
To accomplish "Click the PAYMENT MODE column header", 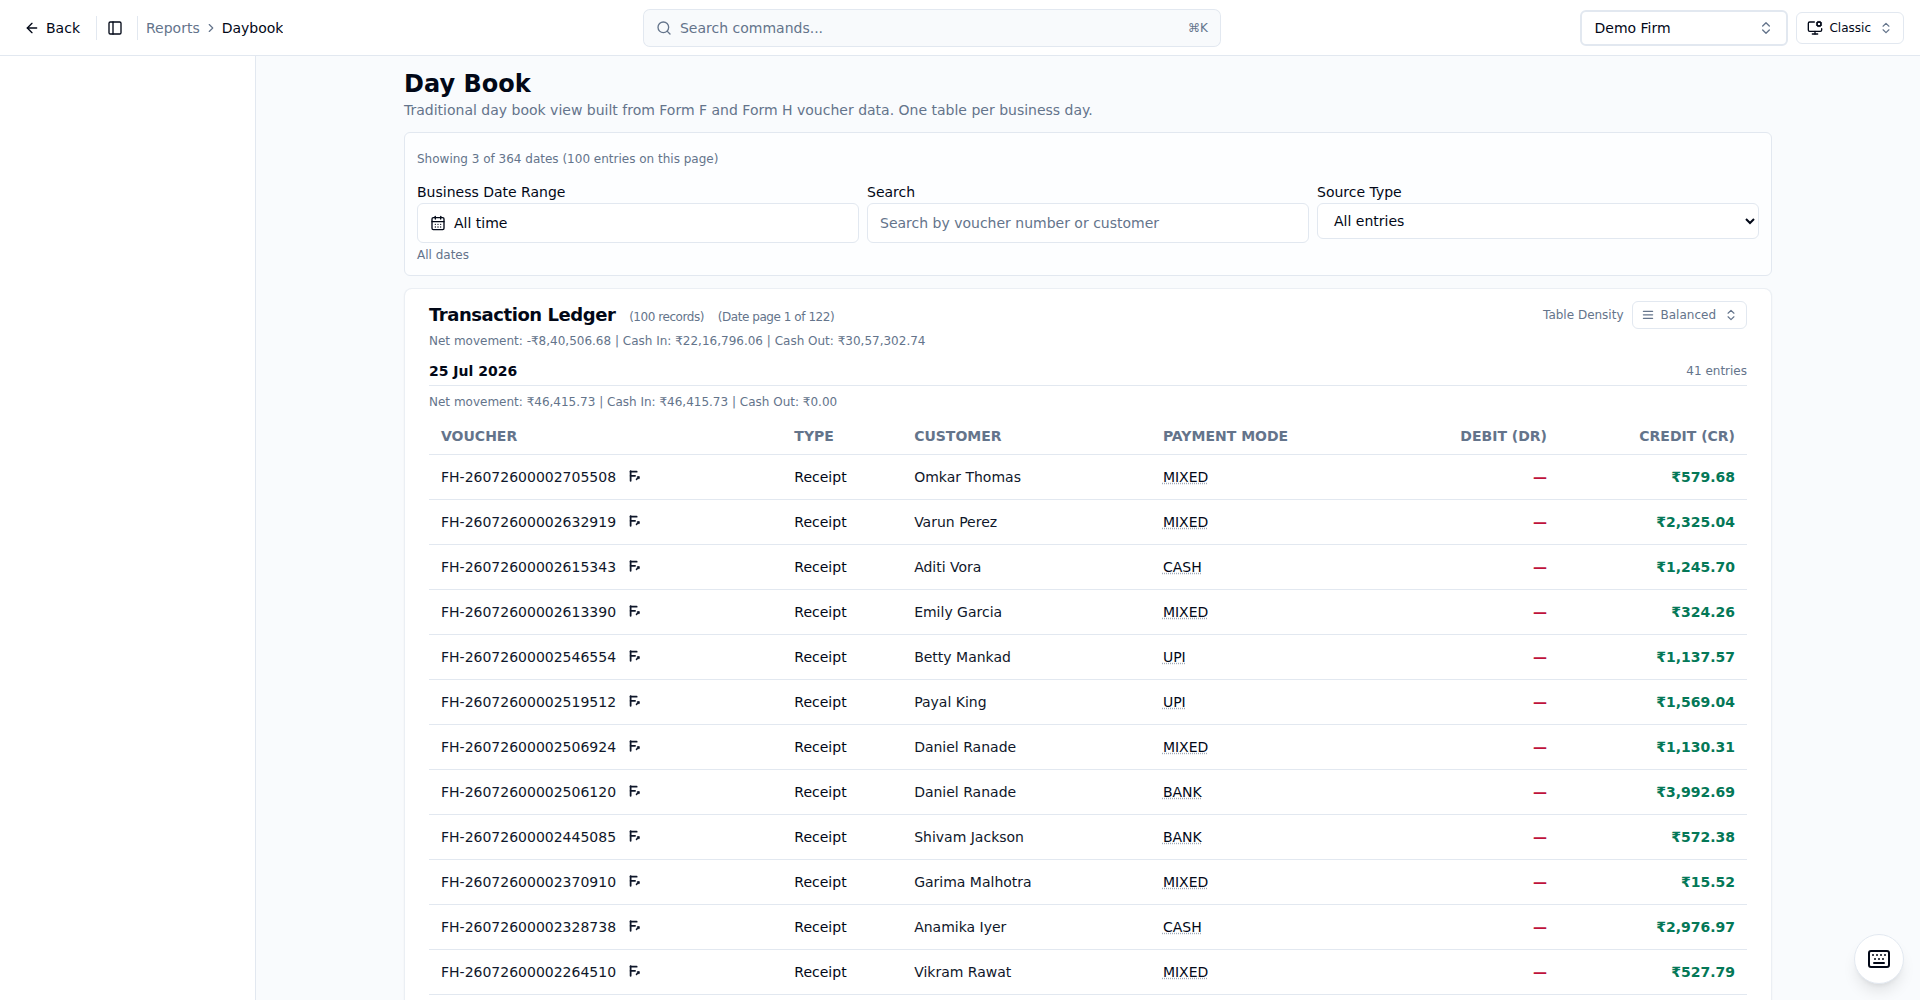I will [1225, 436].
